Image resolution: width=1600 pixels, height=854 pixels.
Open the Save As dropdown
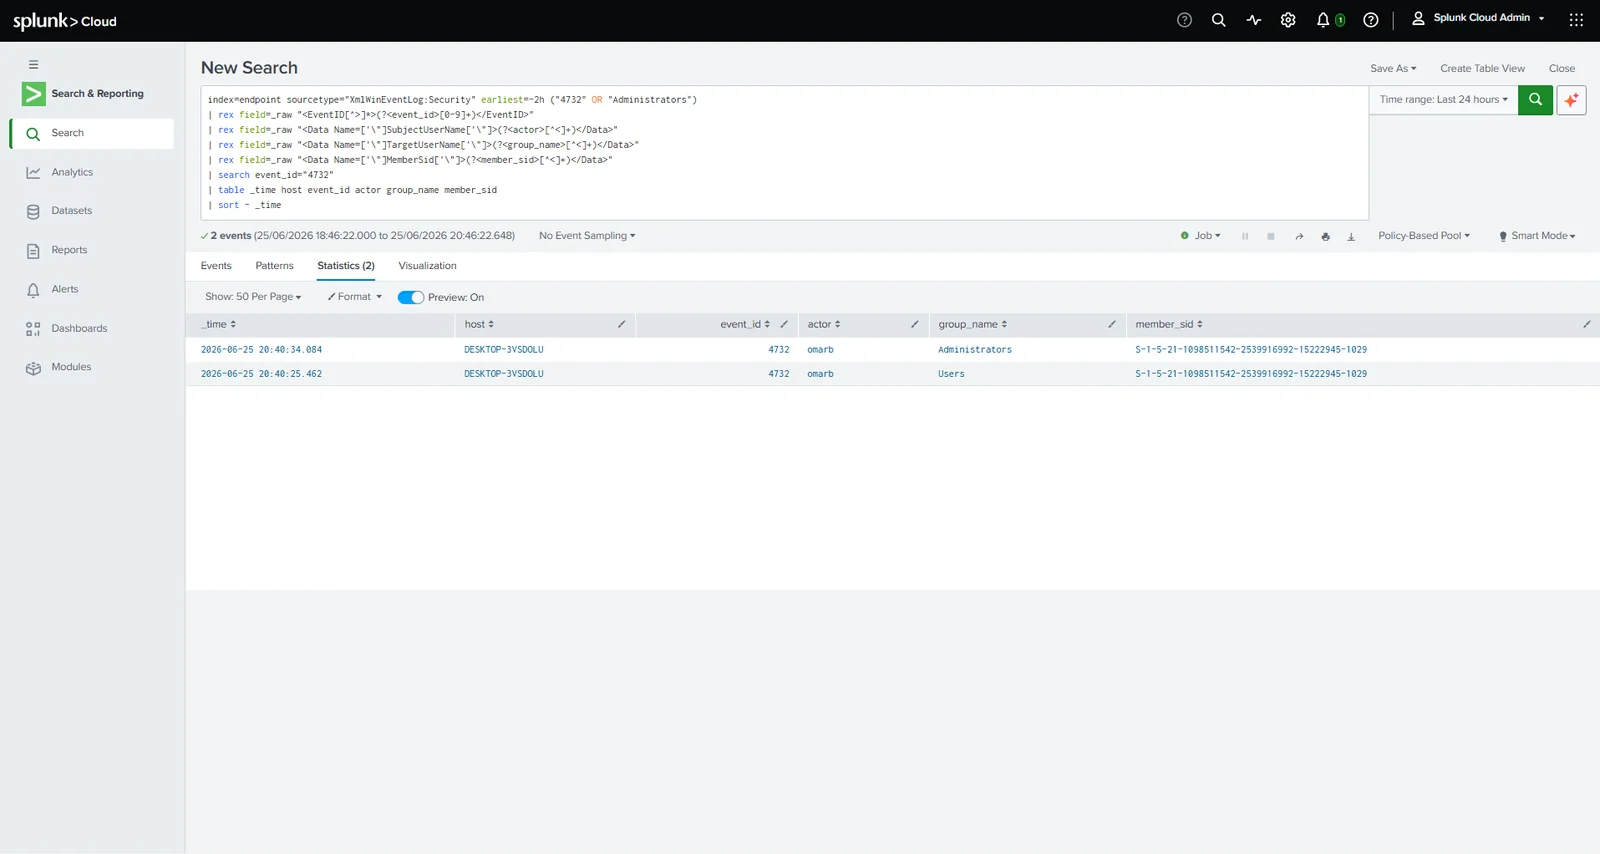[x=1393, y=68]
